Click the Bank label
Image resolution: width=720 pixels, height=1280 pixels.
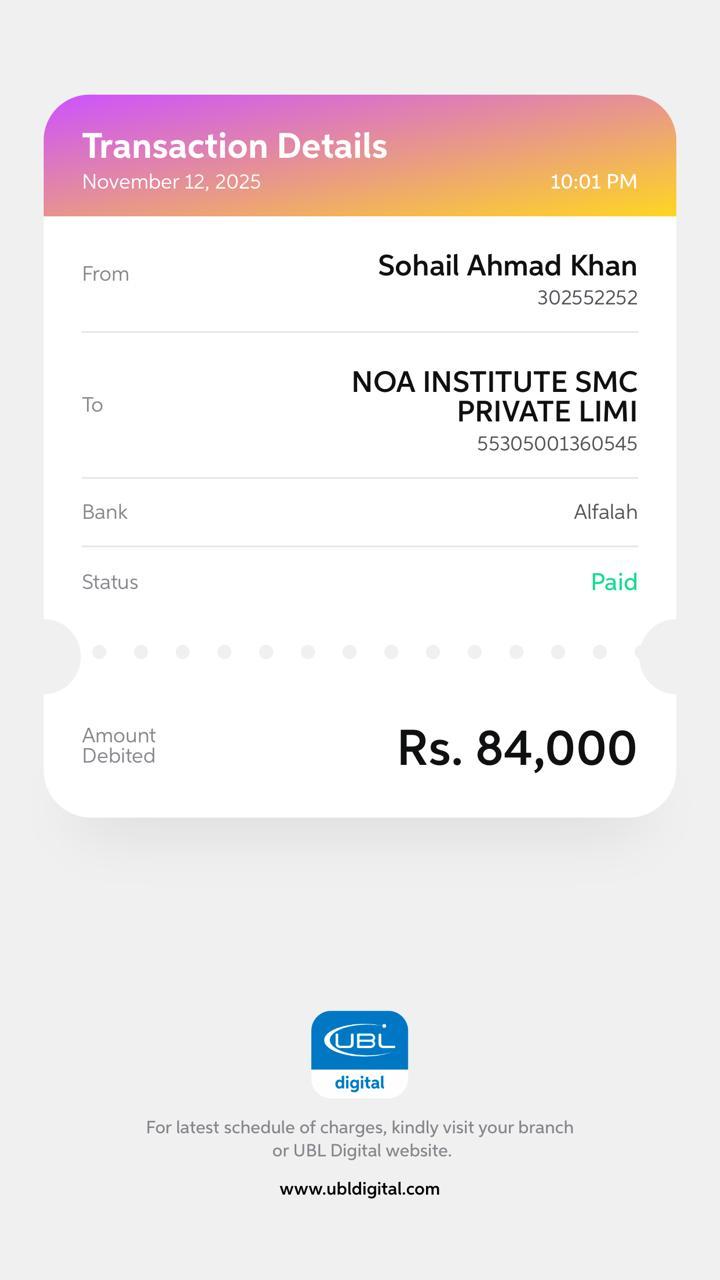click(105, 512)
